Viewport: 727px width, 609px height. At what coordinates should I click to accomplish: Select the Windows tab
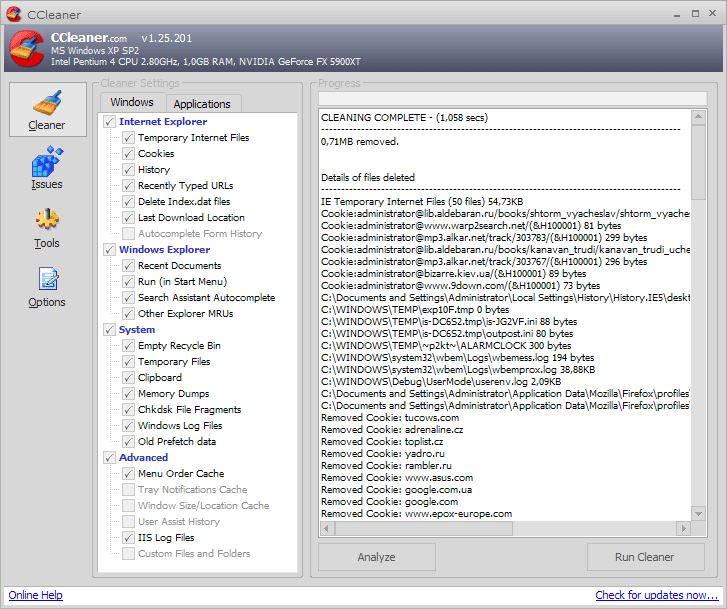click(x=132, y=102)
